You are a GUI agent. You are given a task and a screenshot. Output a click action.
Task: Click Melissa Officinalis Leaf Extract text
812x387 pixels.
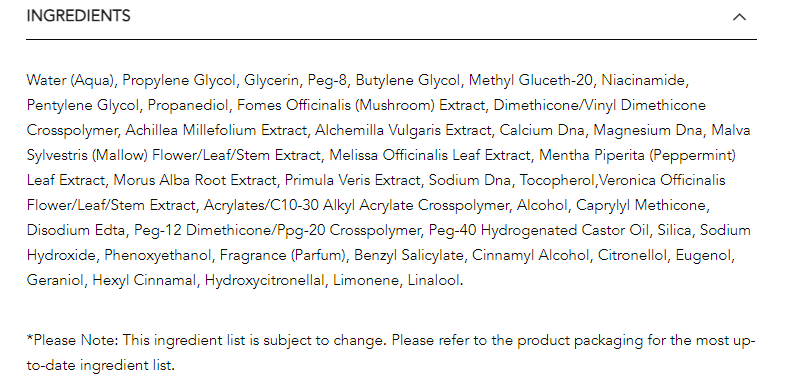click(x=430, y=155)
